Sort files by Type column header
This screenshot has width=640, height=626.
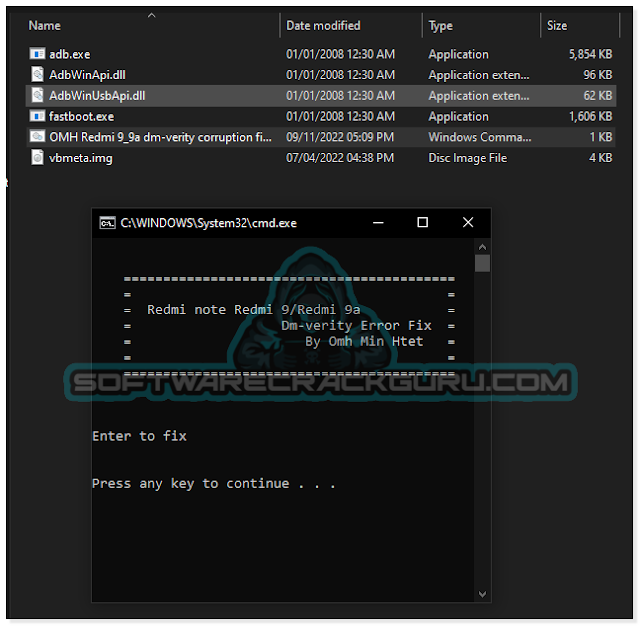pyautogui.click(x=440, y=25)
